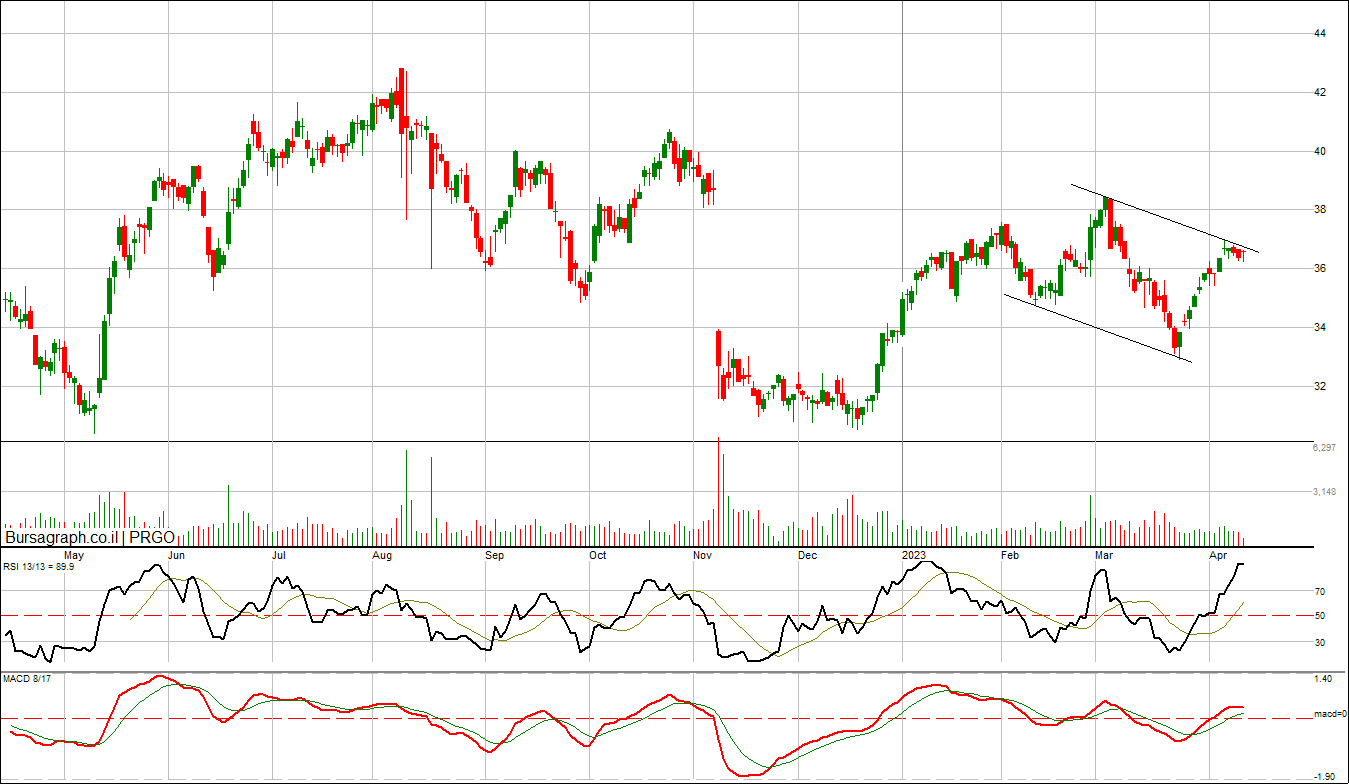Click the MACD 1.40 scale label
This screenshot has width=1349, height=784.
tap(1323, 679)
